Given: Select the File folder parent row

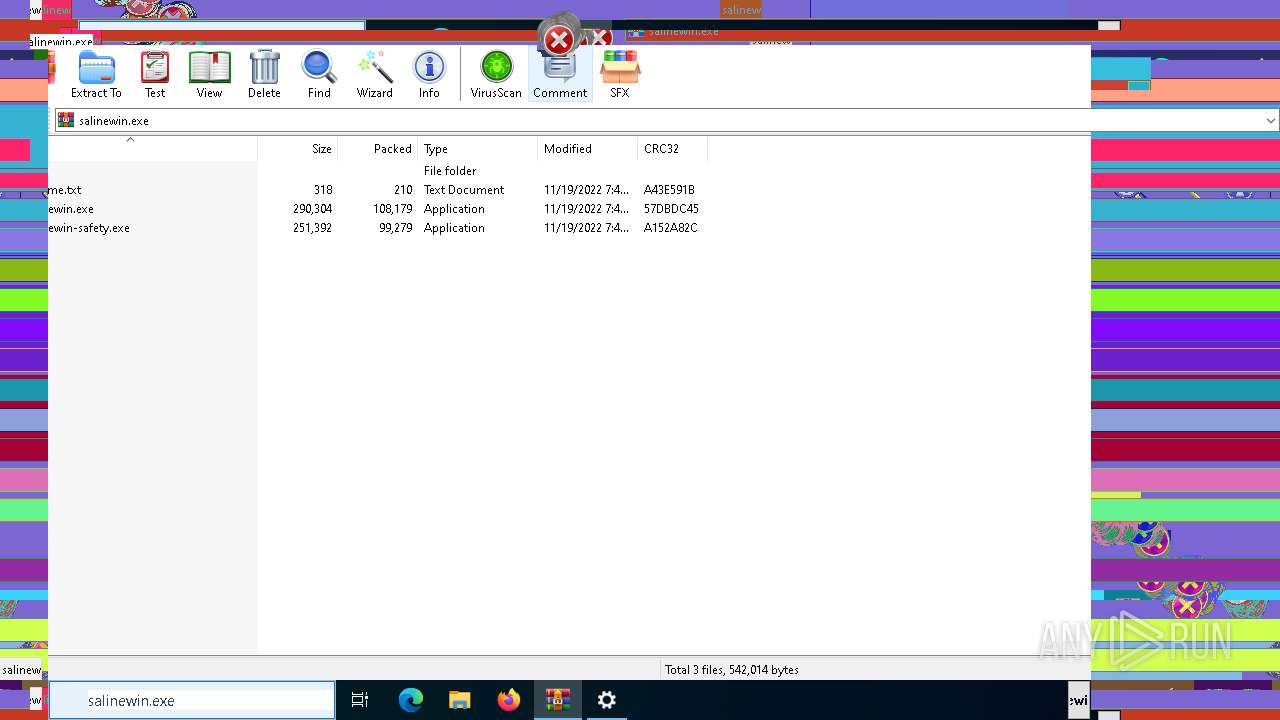Looking at the screenshot, I should click(378, 171).
